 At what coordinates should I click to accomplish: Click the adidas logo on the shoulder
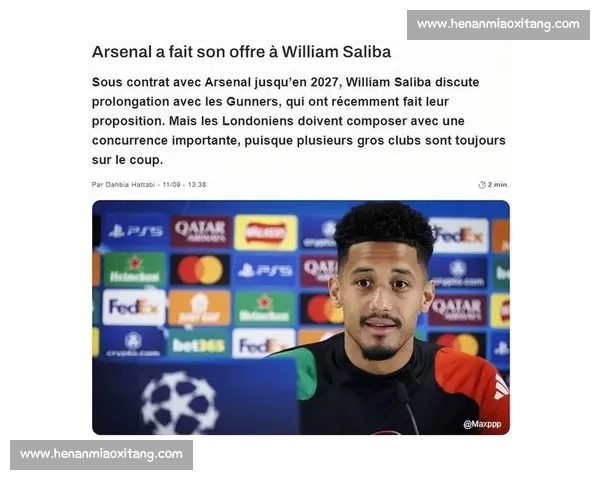[501, 386]
